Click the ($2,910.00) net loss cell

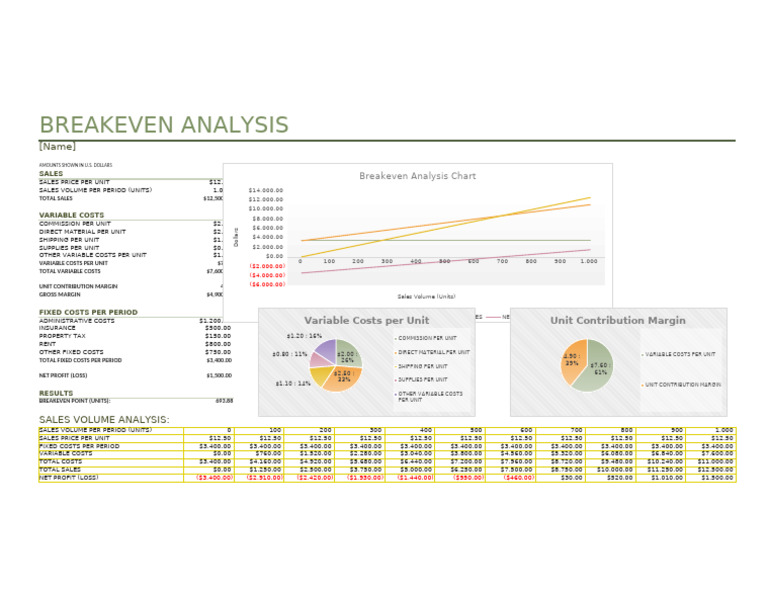(259, 477)
